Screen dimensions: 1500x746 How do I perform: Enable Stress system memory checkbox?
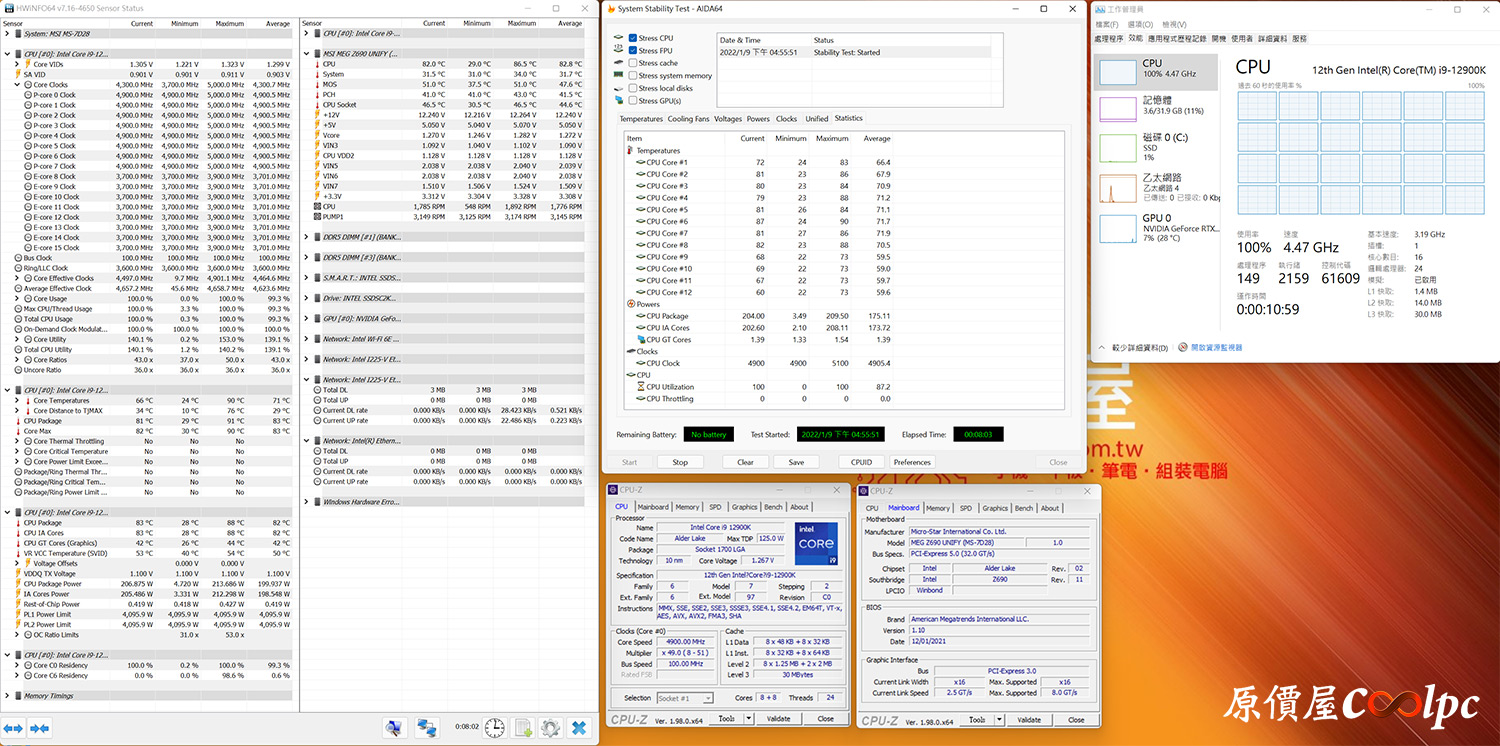pyautogui.click(x=633, y=75)
